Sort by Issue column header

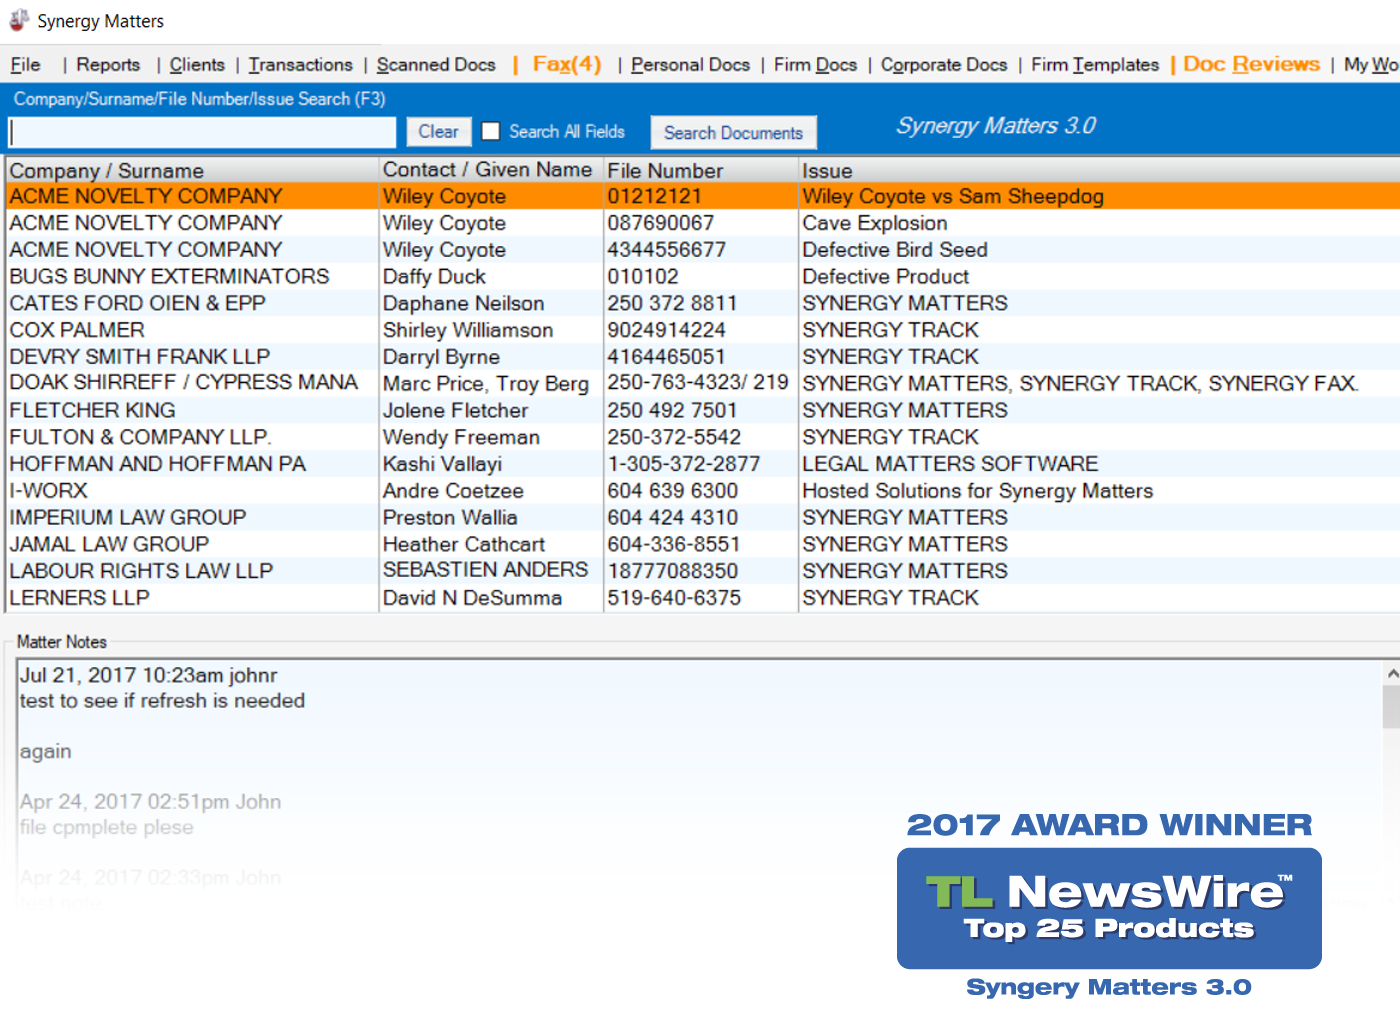coord(1099,170)
